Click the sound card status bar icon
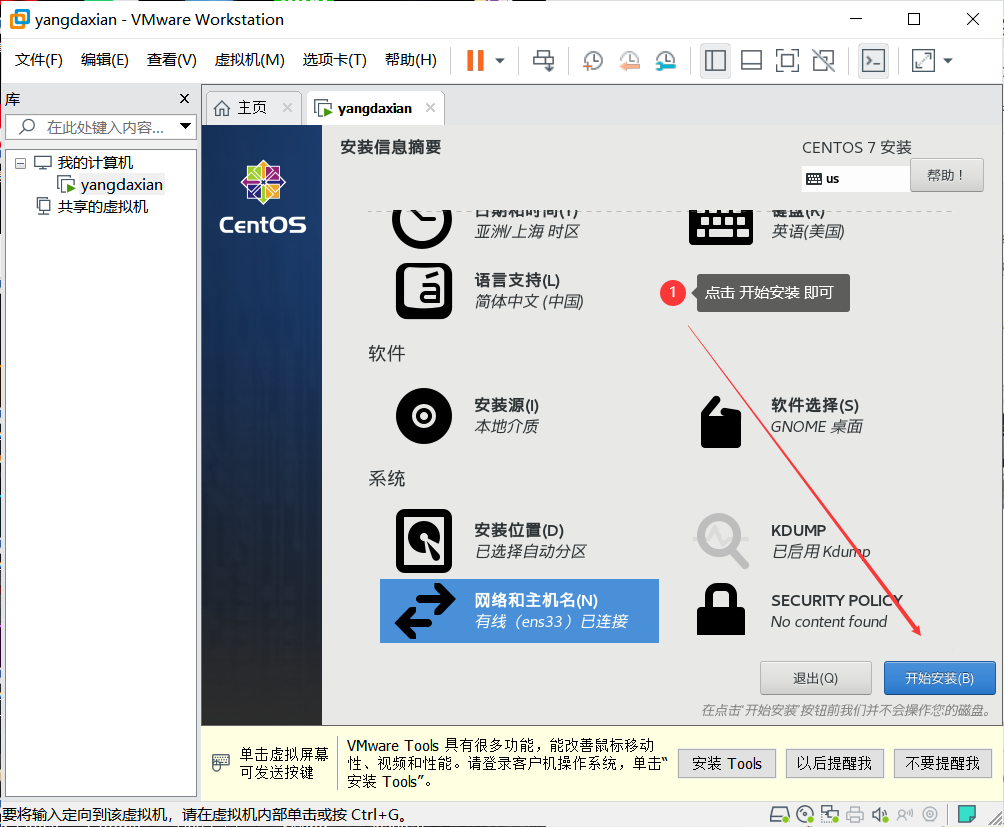 click(880, 814)
